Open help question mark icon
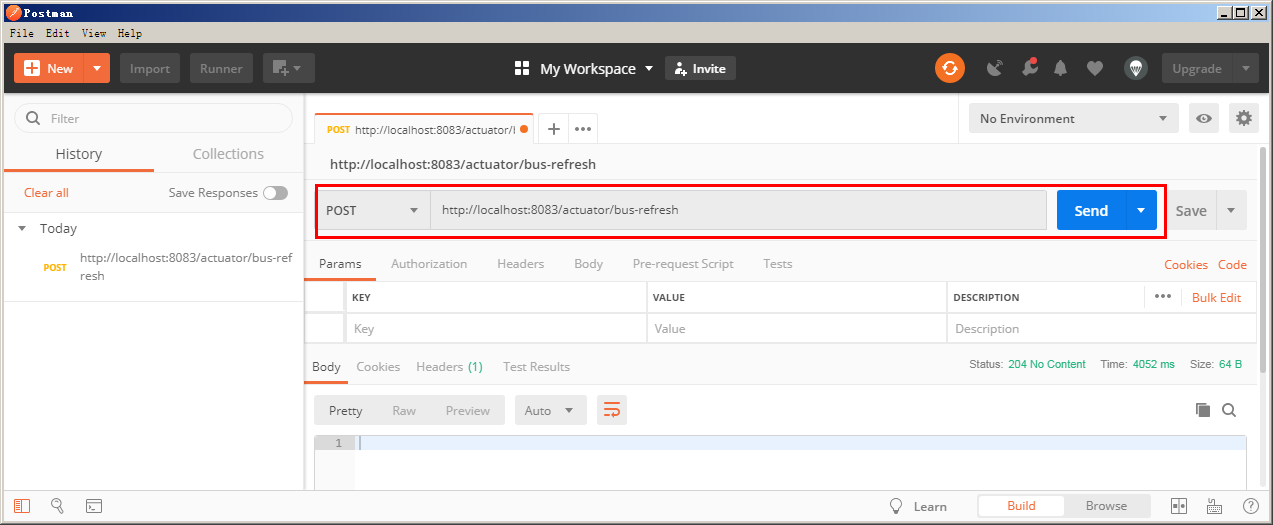Image resolution: width=1273 pixels, height=525 pixels. (x=1251, y=506)
